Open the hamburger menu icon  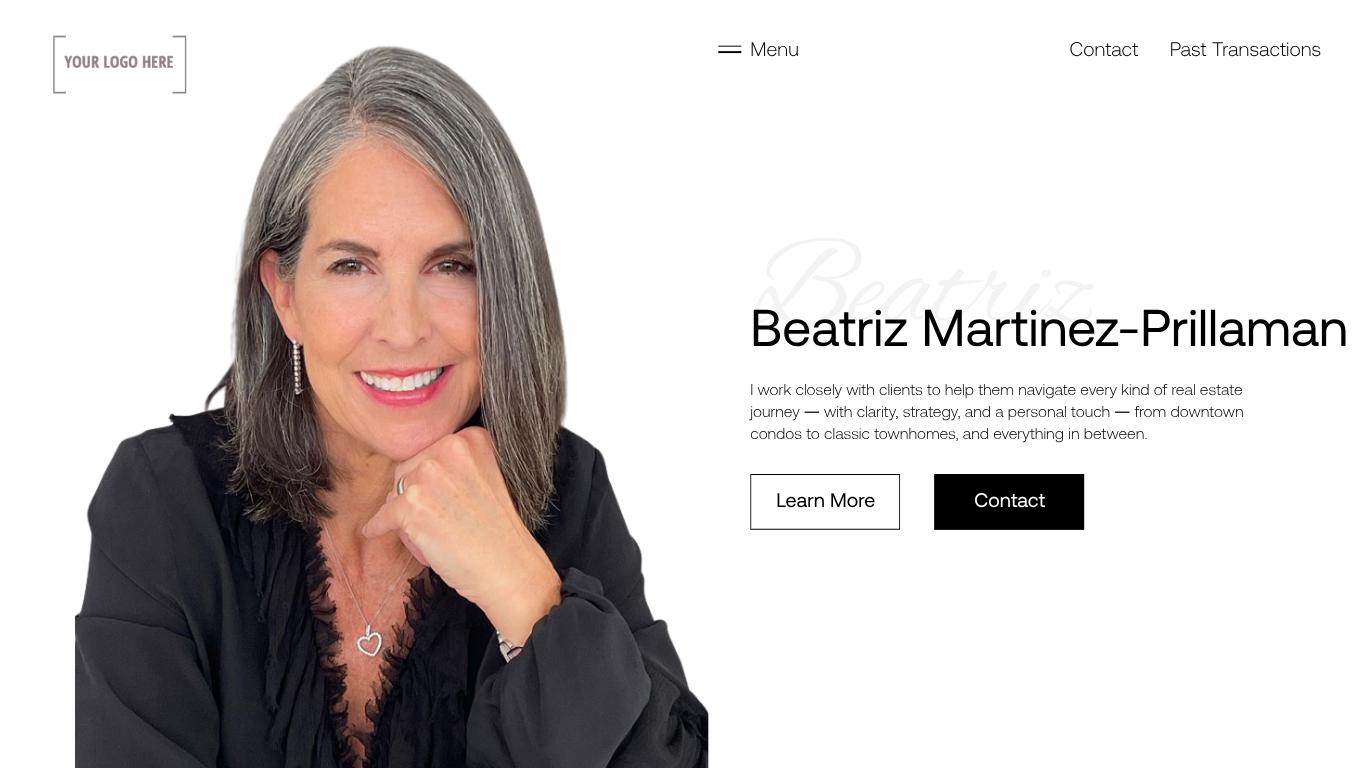click(x=729, y=49)
